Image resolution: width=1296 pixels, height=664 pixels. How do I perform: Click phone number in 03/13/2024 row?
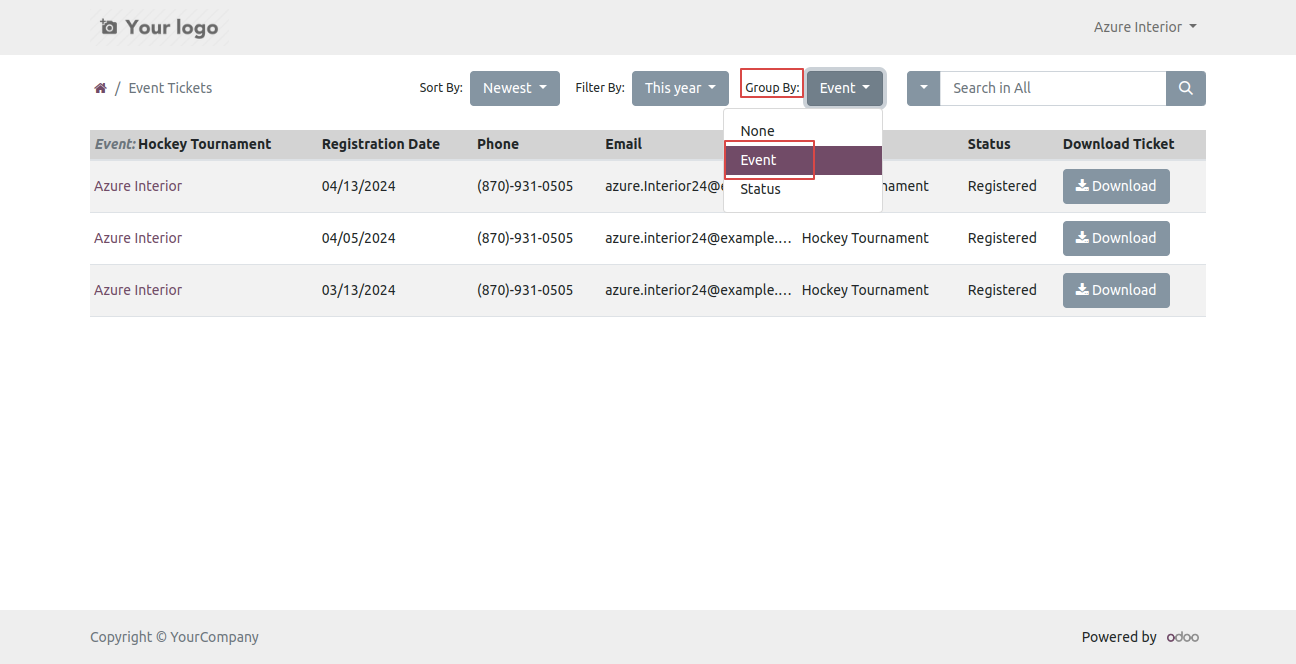tap(525, 290)
